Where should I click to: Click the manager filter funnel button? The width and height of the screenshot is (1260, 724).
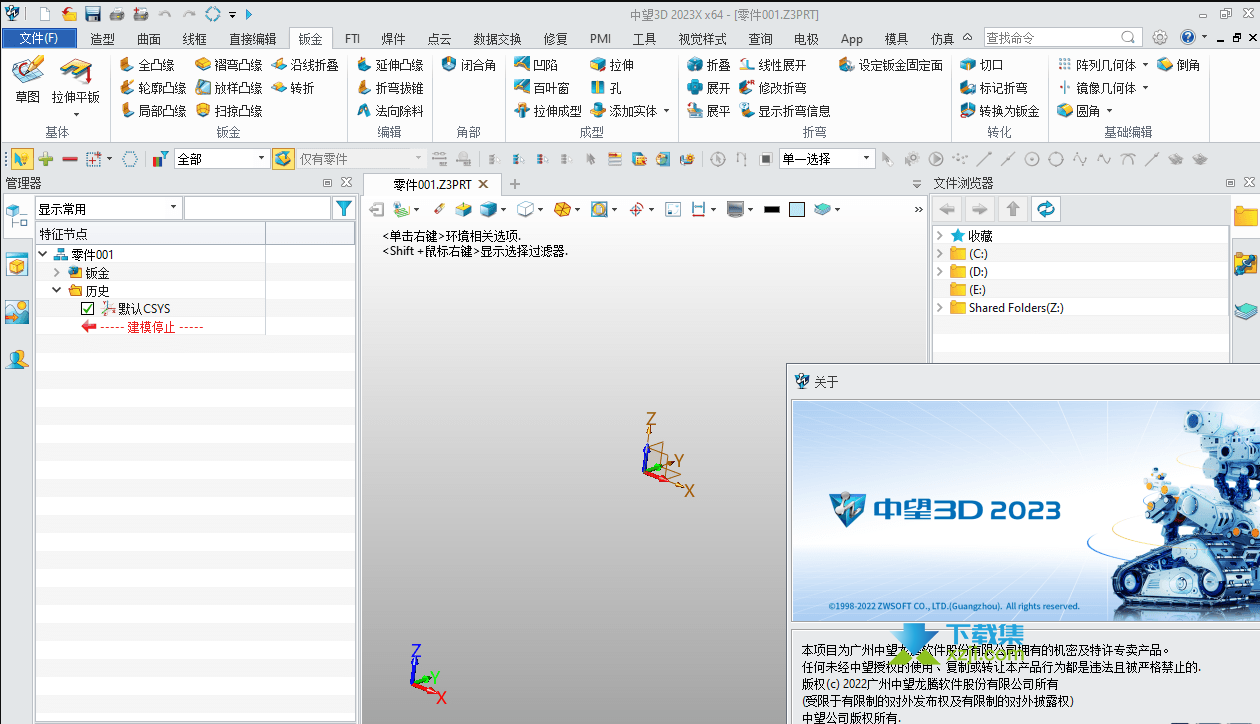tap(344, 209)
